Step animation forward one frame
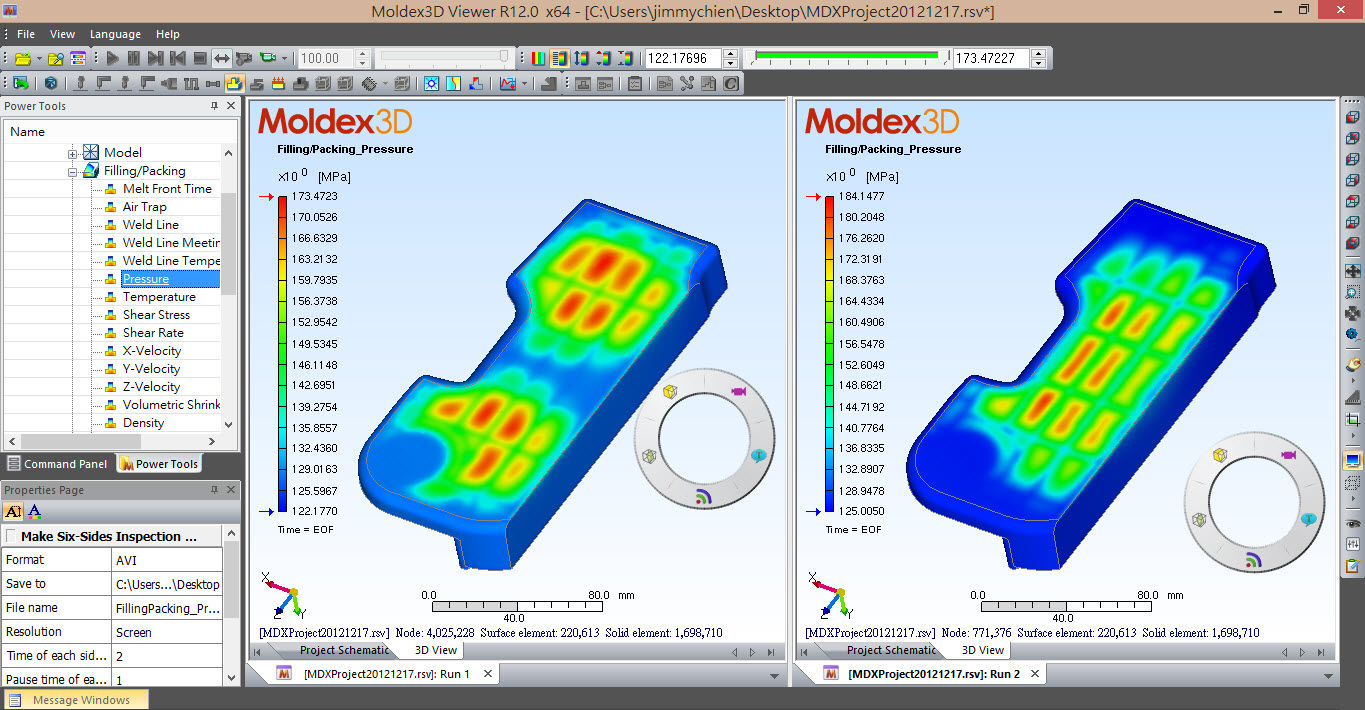 click(x=156, y=59)
